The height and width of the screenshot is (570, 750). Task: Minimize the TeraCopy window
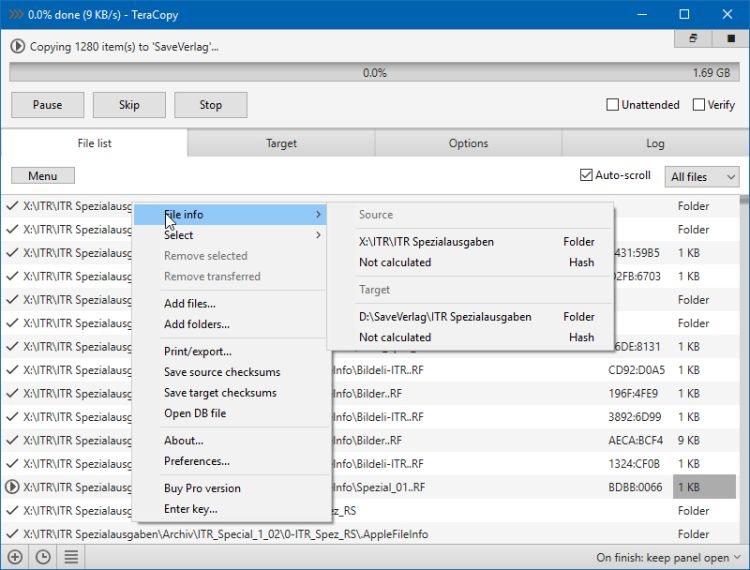click(642, 14)
